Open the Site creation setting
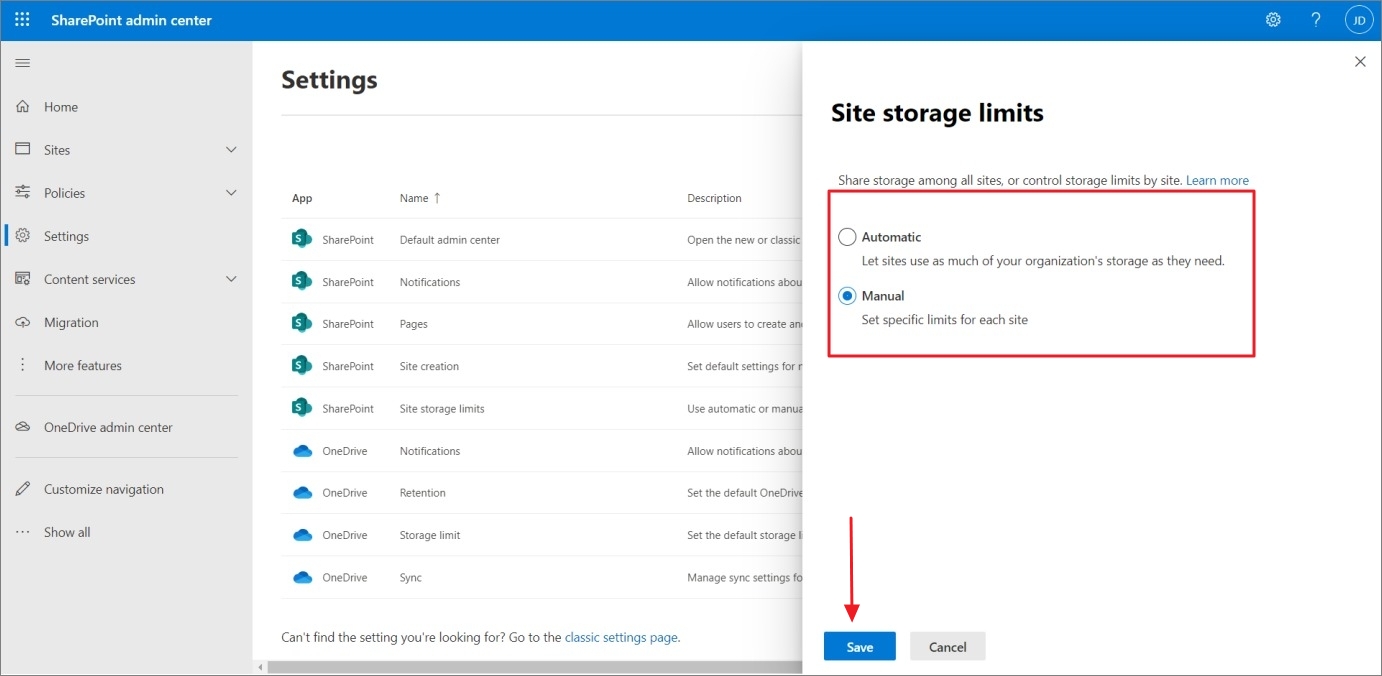This screenshot has height=676, width=1382. tap(429, 366)
